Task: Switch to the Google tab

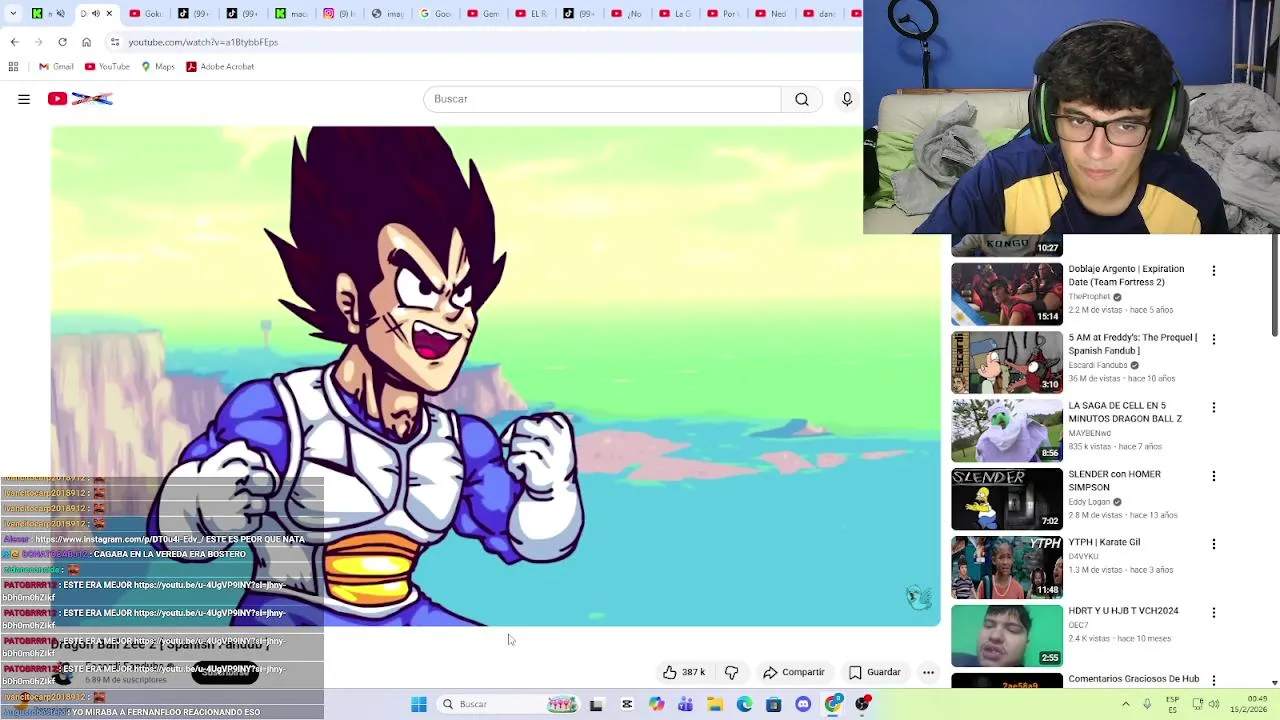Action: click(x=434, y=14)
